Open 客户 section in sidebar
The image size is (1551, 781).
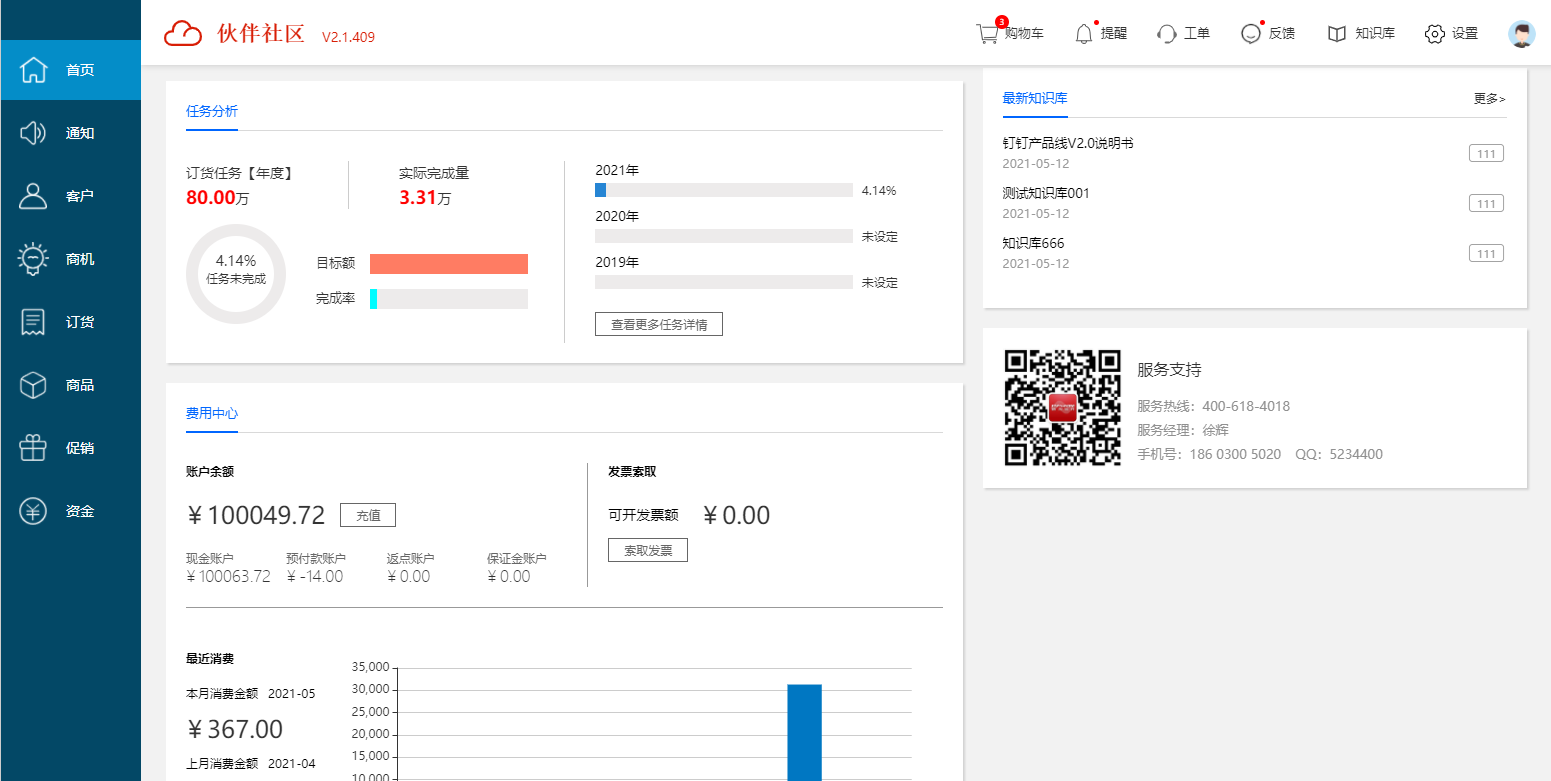[70, 196]
